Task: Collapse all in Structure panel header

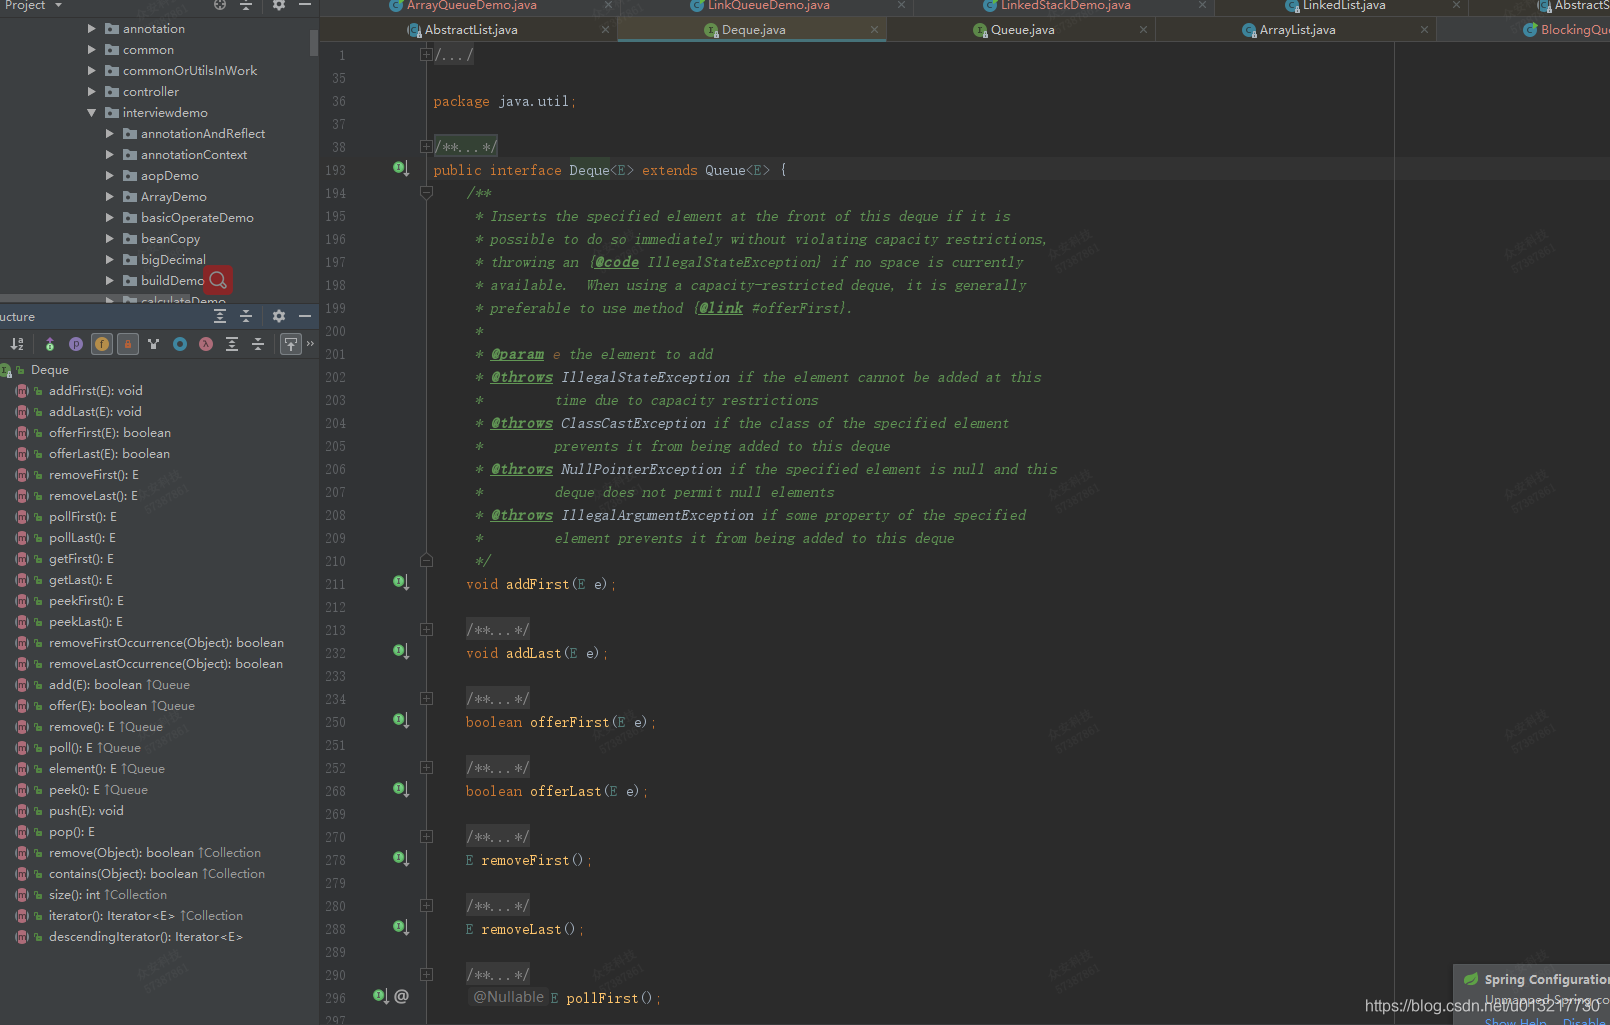Action: [x=246, y=316]
